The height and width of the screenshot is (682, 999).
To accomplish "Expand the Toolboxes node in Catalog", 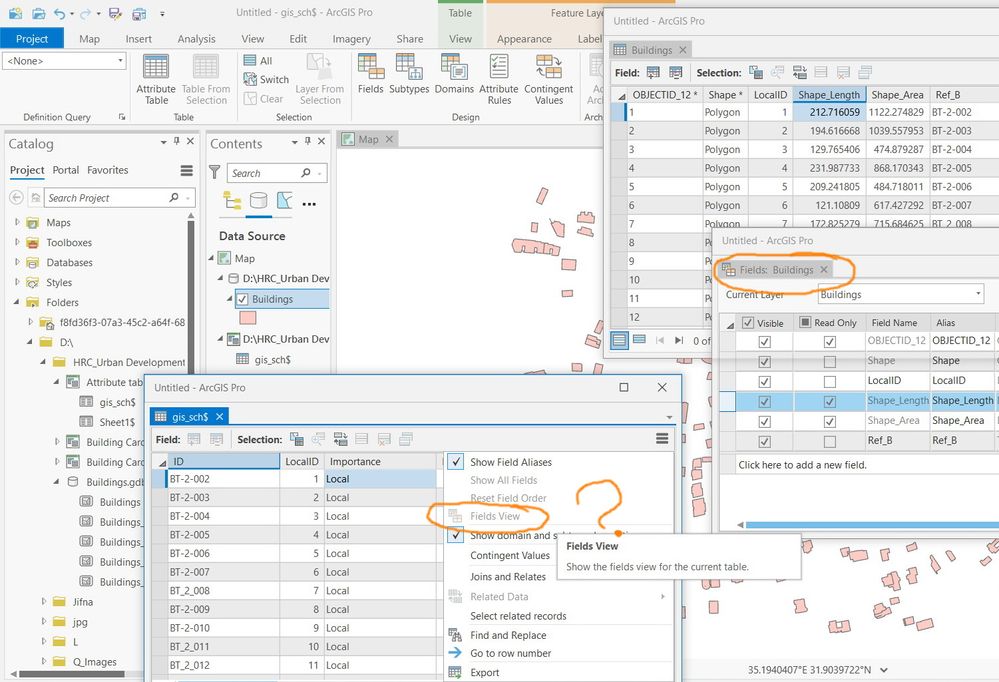I will tap(17, 242).
